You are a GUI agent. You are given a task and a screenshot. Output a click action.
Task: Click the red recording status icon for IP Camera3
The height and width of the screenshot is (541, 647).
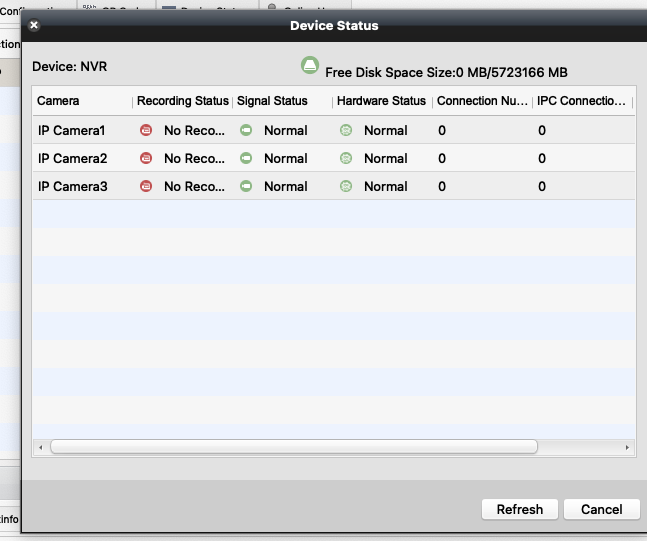tap(146, 186)
